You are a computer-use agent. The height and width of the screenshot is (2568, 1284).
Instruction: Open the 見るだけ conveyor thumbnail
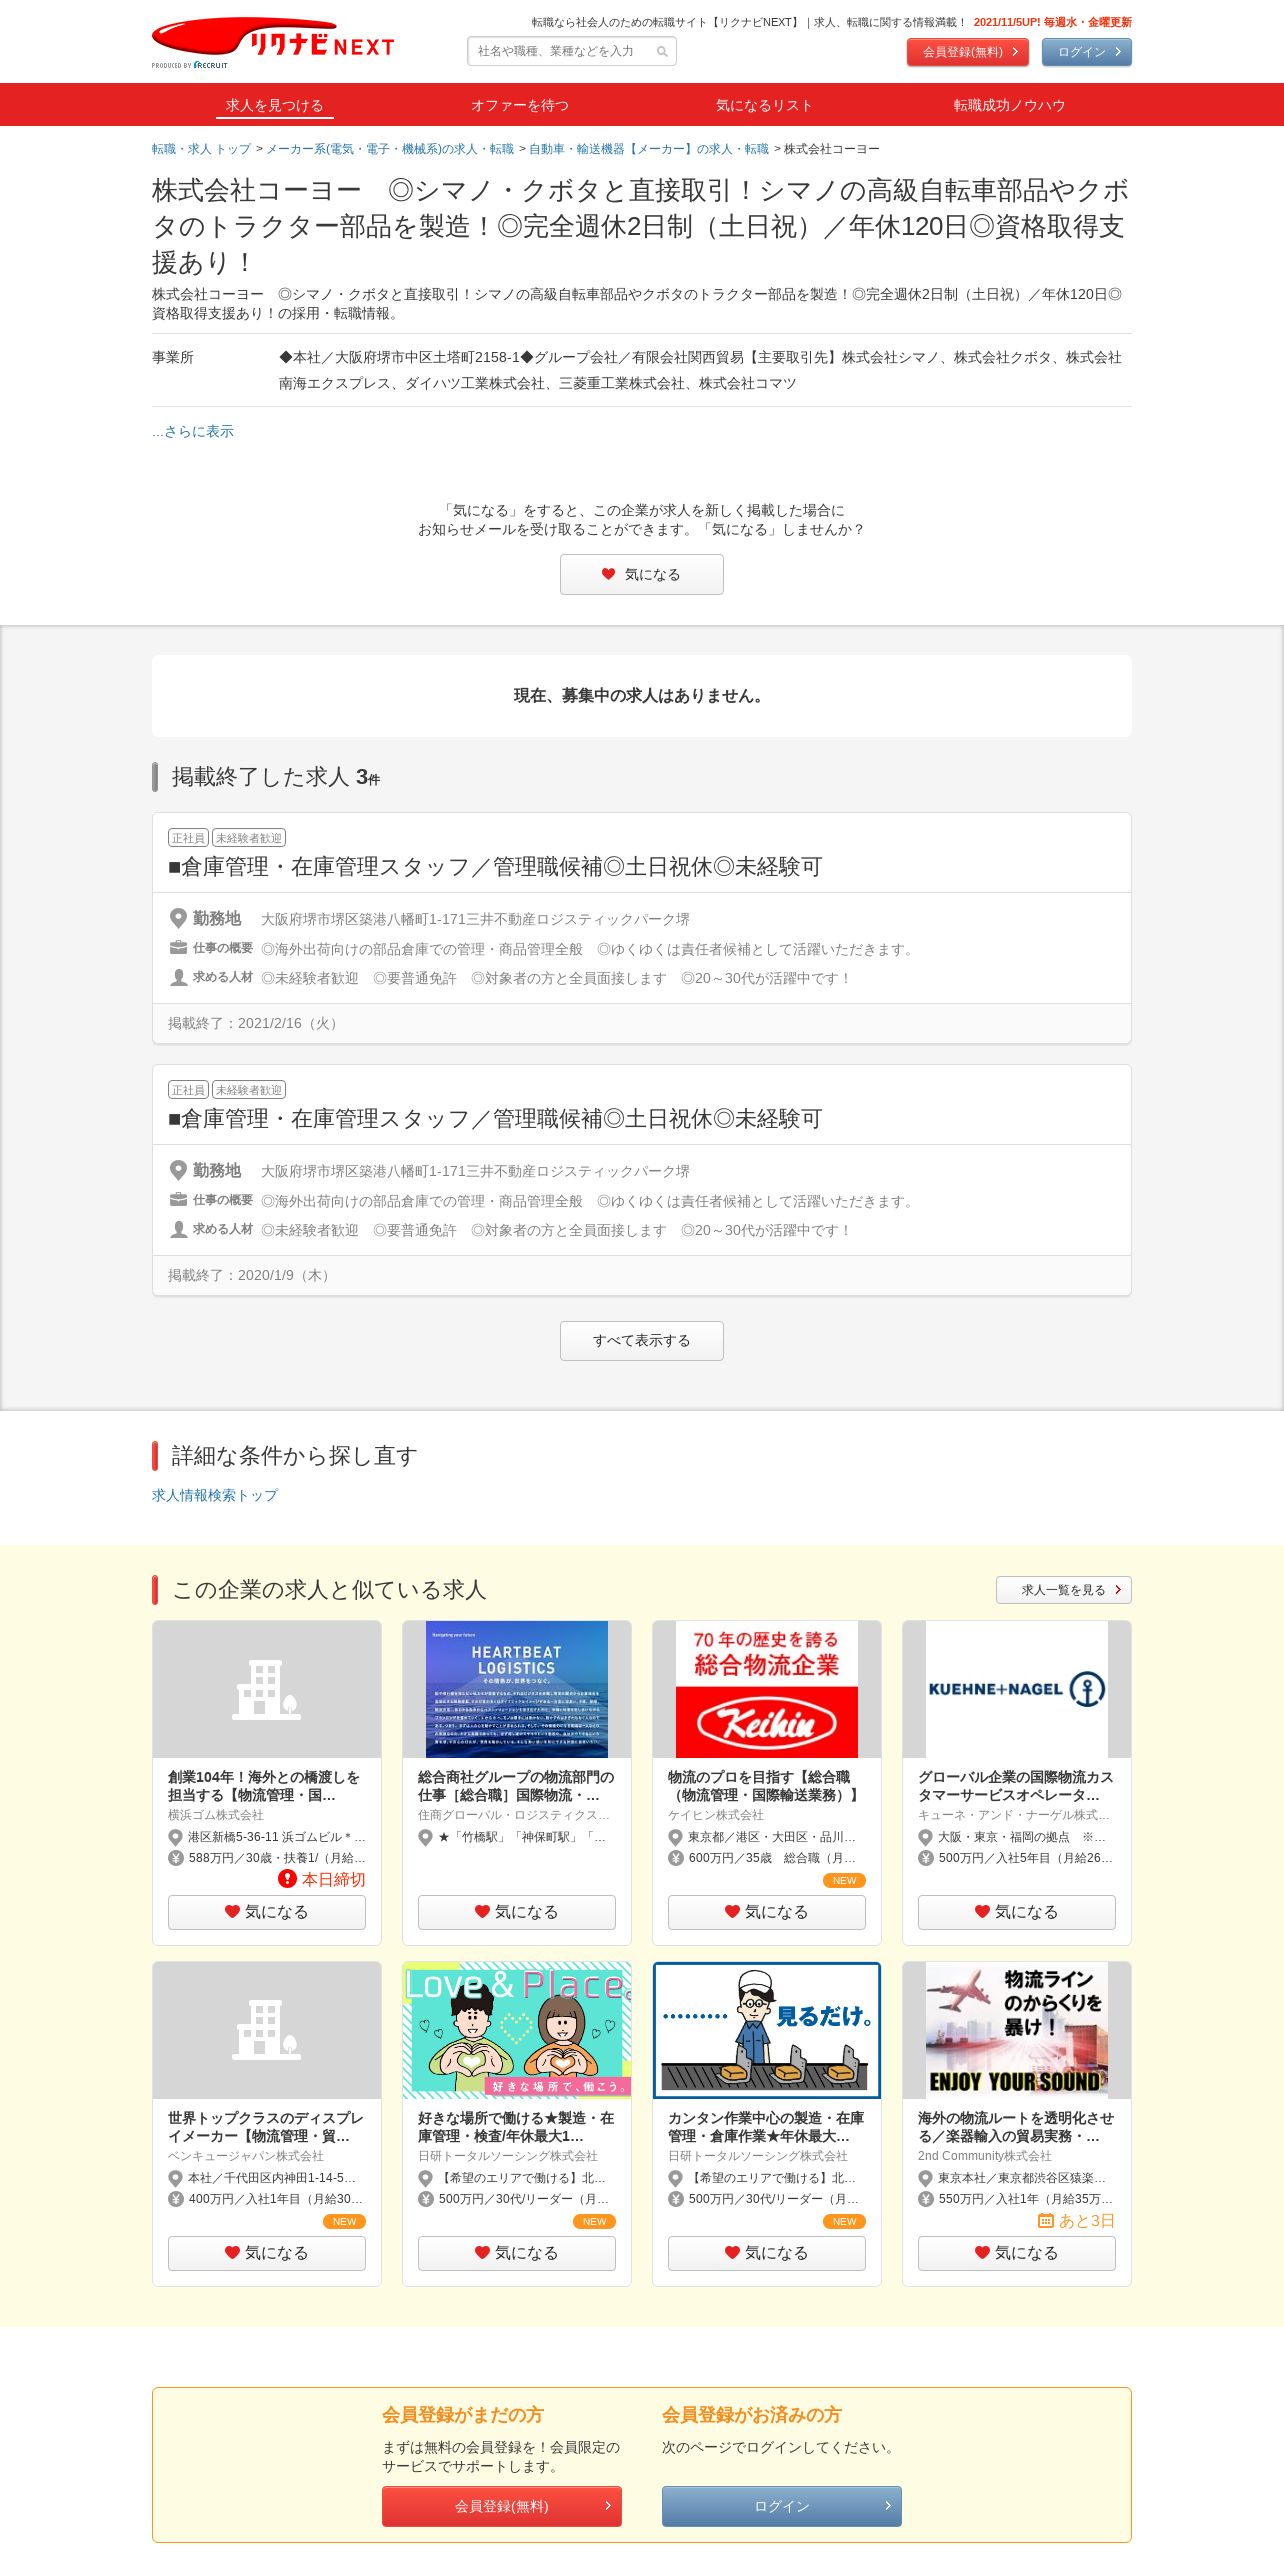point(767,2030)
